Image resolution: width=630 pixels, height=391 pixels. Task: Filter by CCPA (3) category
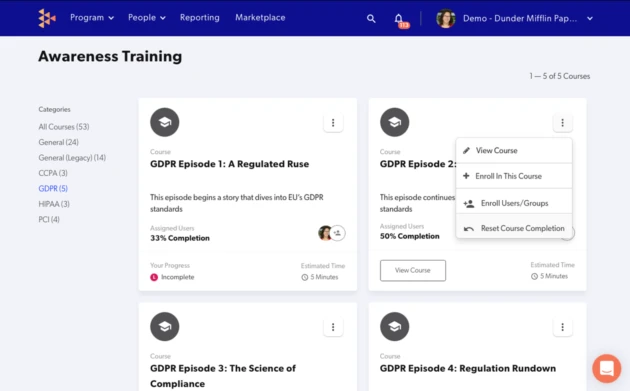tap(53, 173)
